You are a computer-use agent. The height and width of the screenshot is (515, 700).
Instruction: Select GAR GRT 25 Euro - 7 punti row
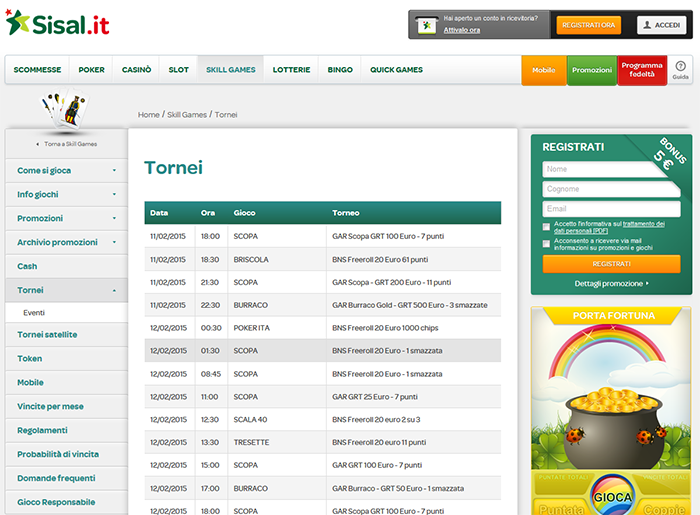click(x=322, y=397)
